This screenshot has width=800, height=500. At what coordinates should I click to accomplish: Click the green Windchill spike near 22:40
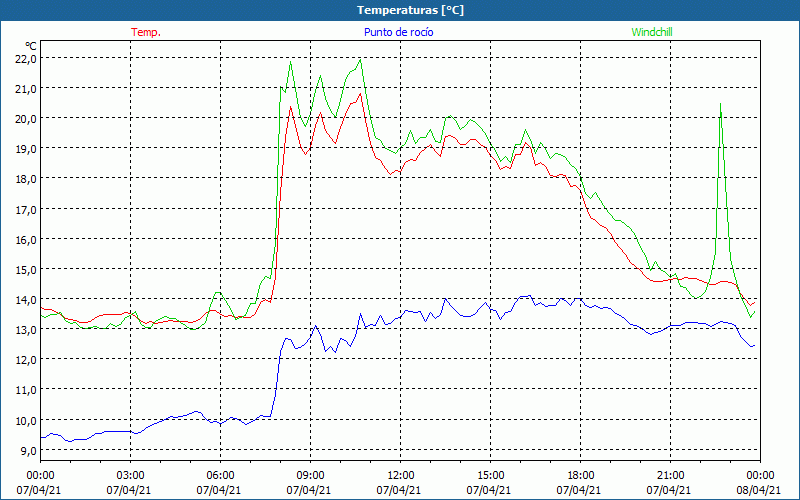(720, 105)
